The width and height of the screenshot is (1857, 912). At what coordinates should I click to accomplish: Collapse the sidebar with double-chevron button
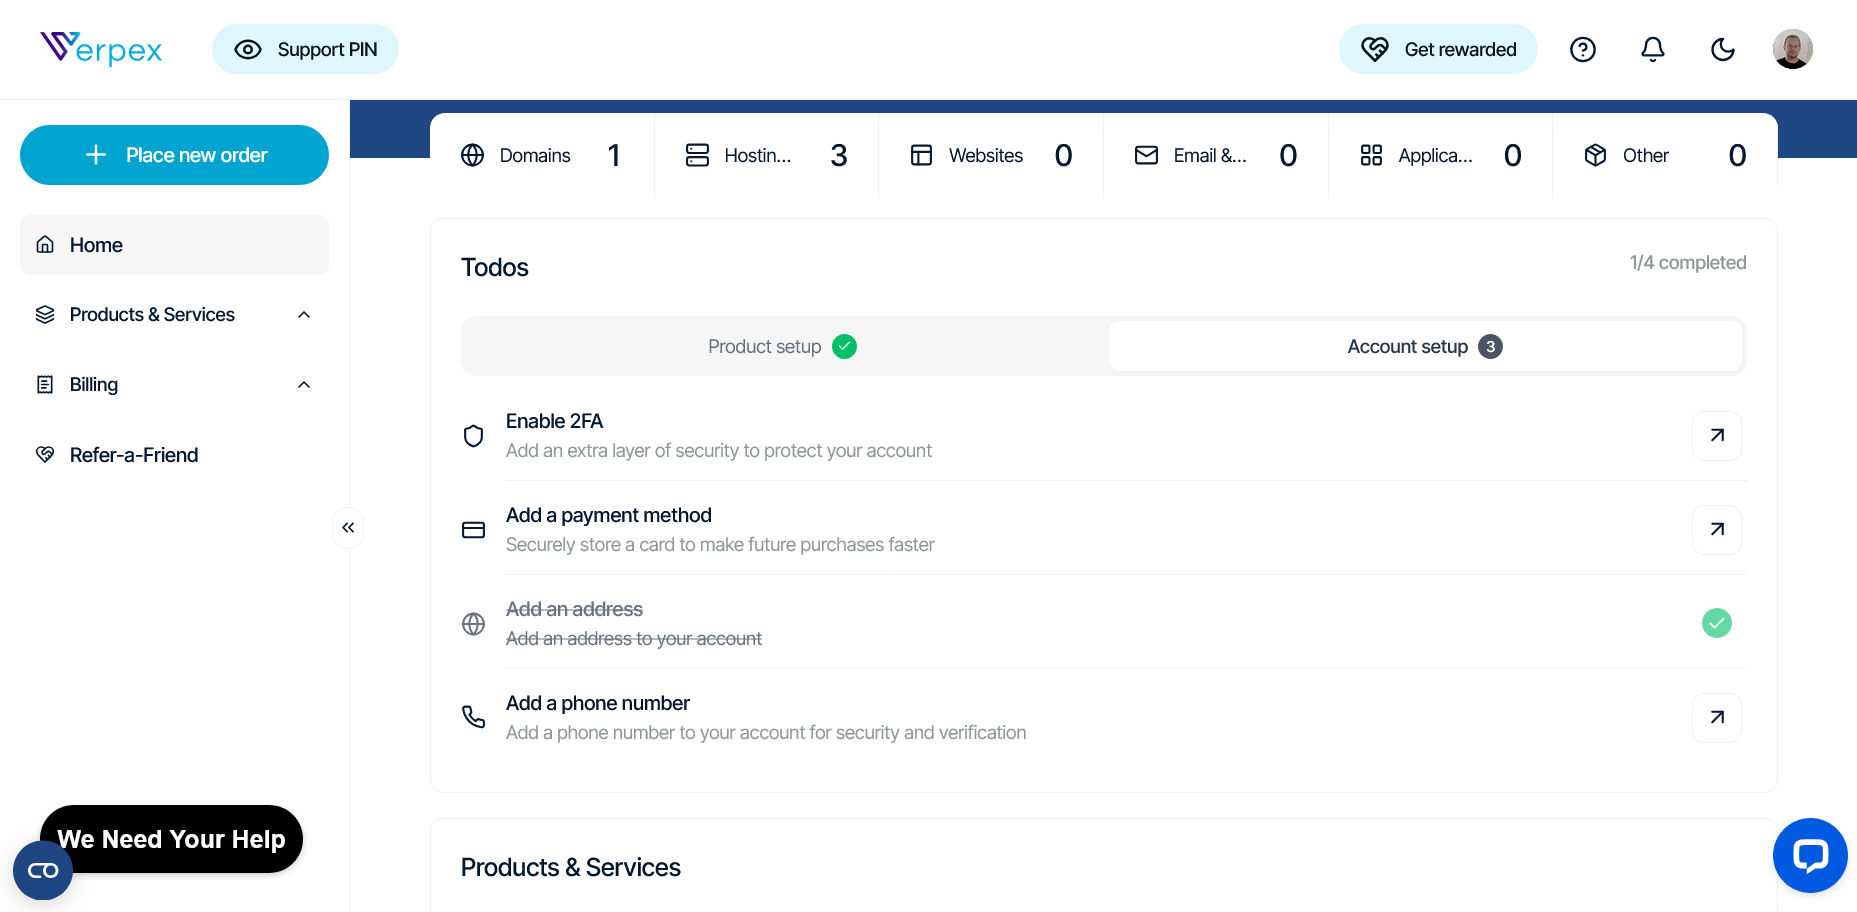[348, 527]
